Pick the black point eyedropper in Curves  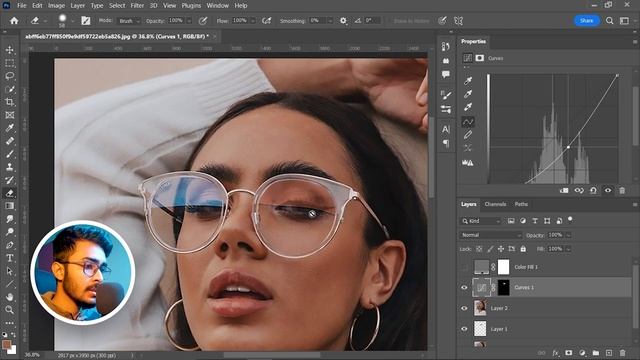pyautogui.click(x=468, y=81)
